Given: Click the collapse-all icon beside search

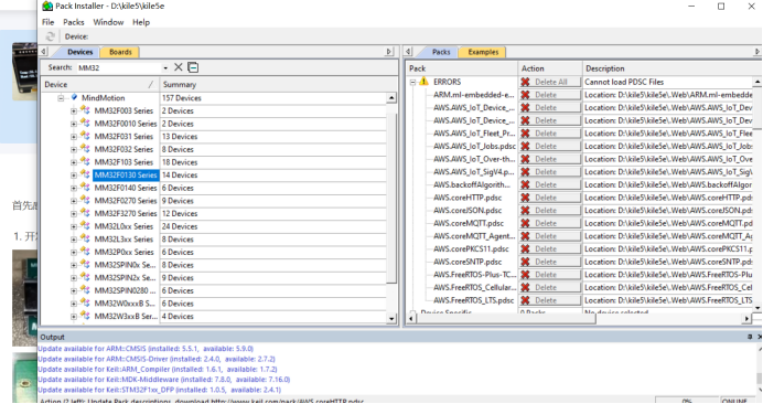Looking at the screenshot, I should click(193, 67).
